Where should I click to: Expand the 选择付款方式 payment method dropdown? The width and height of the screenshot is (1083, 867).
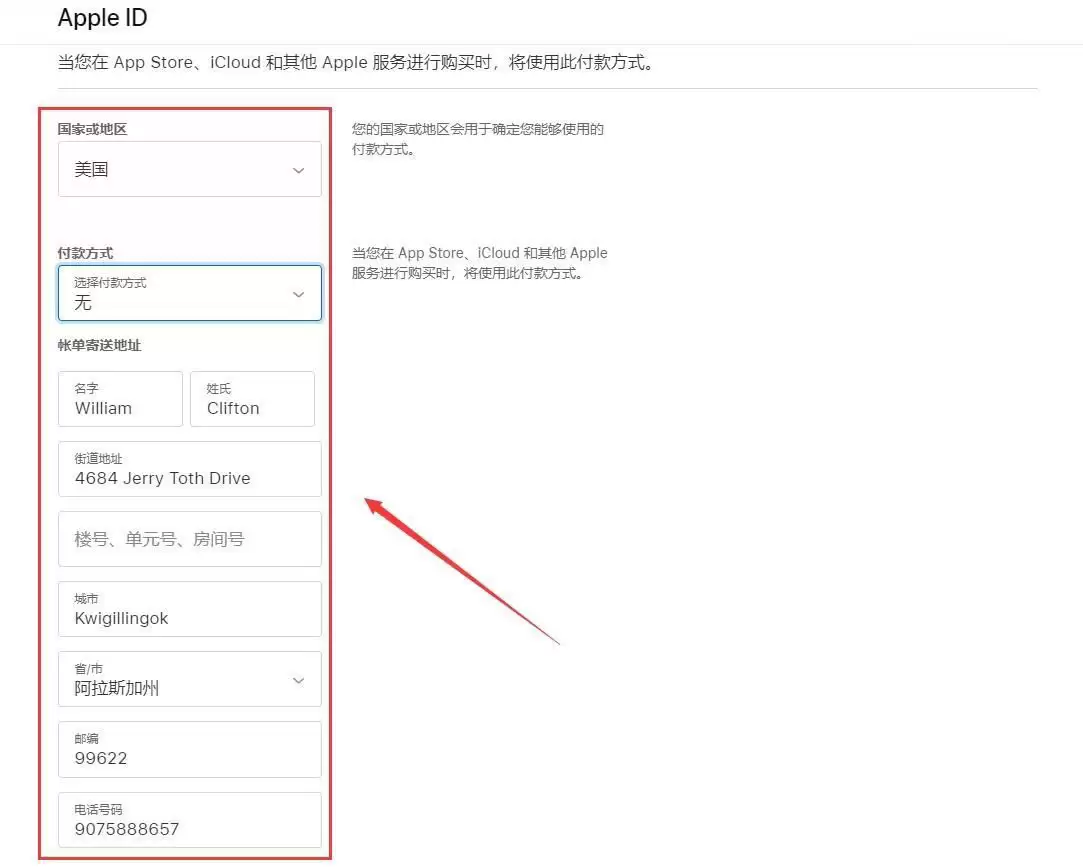tap(190, 293)
